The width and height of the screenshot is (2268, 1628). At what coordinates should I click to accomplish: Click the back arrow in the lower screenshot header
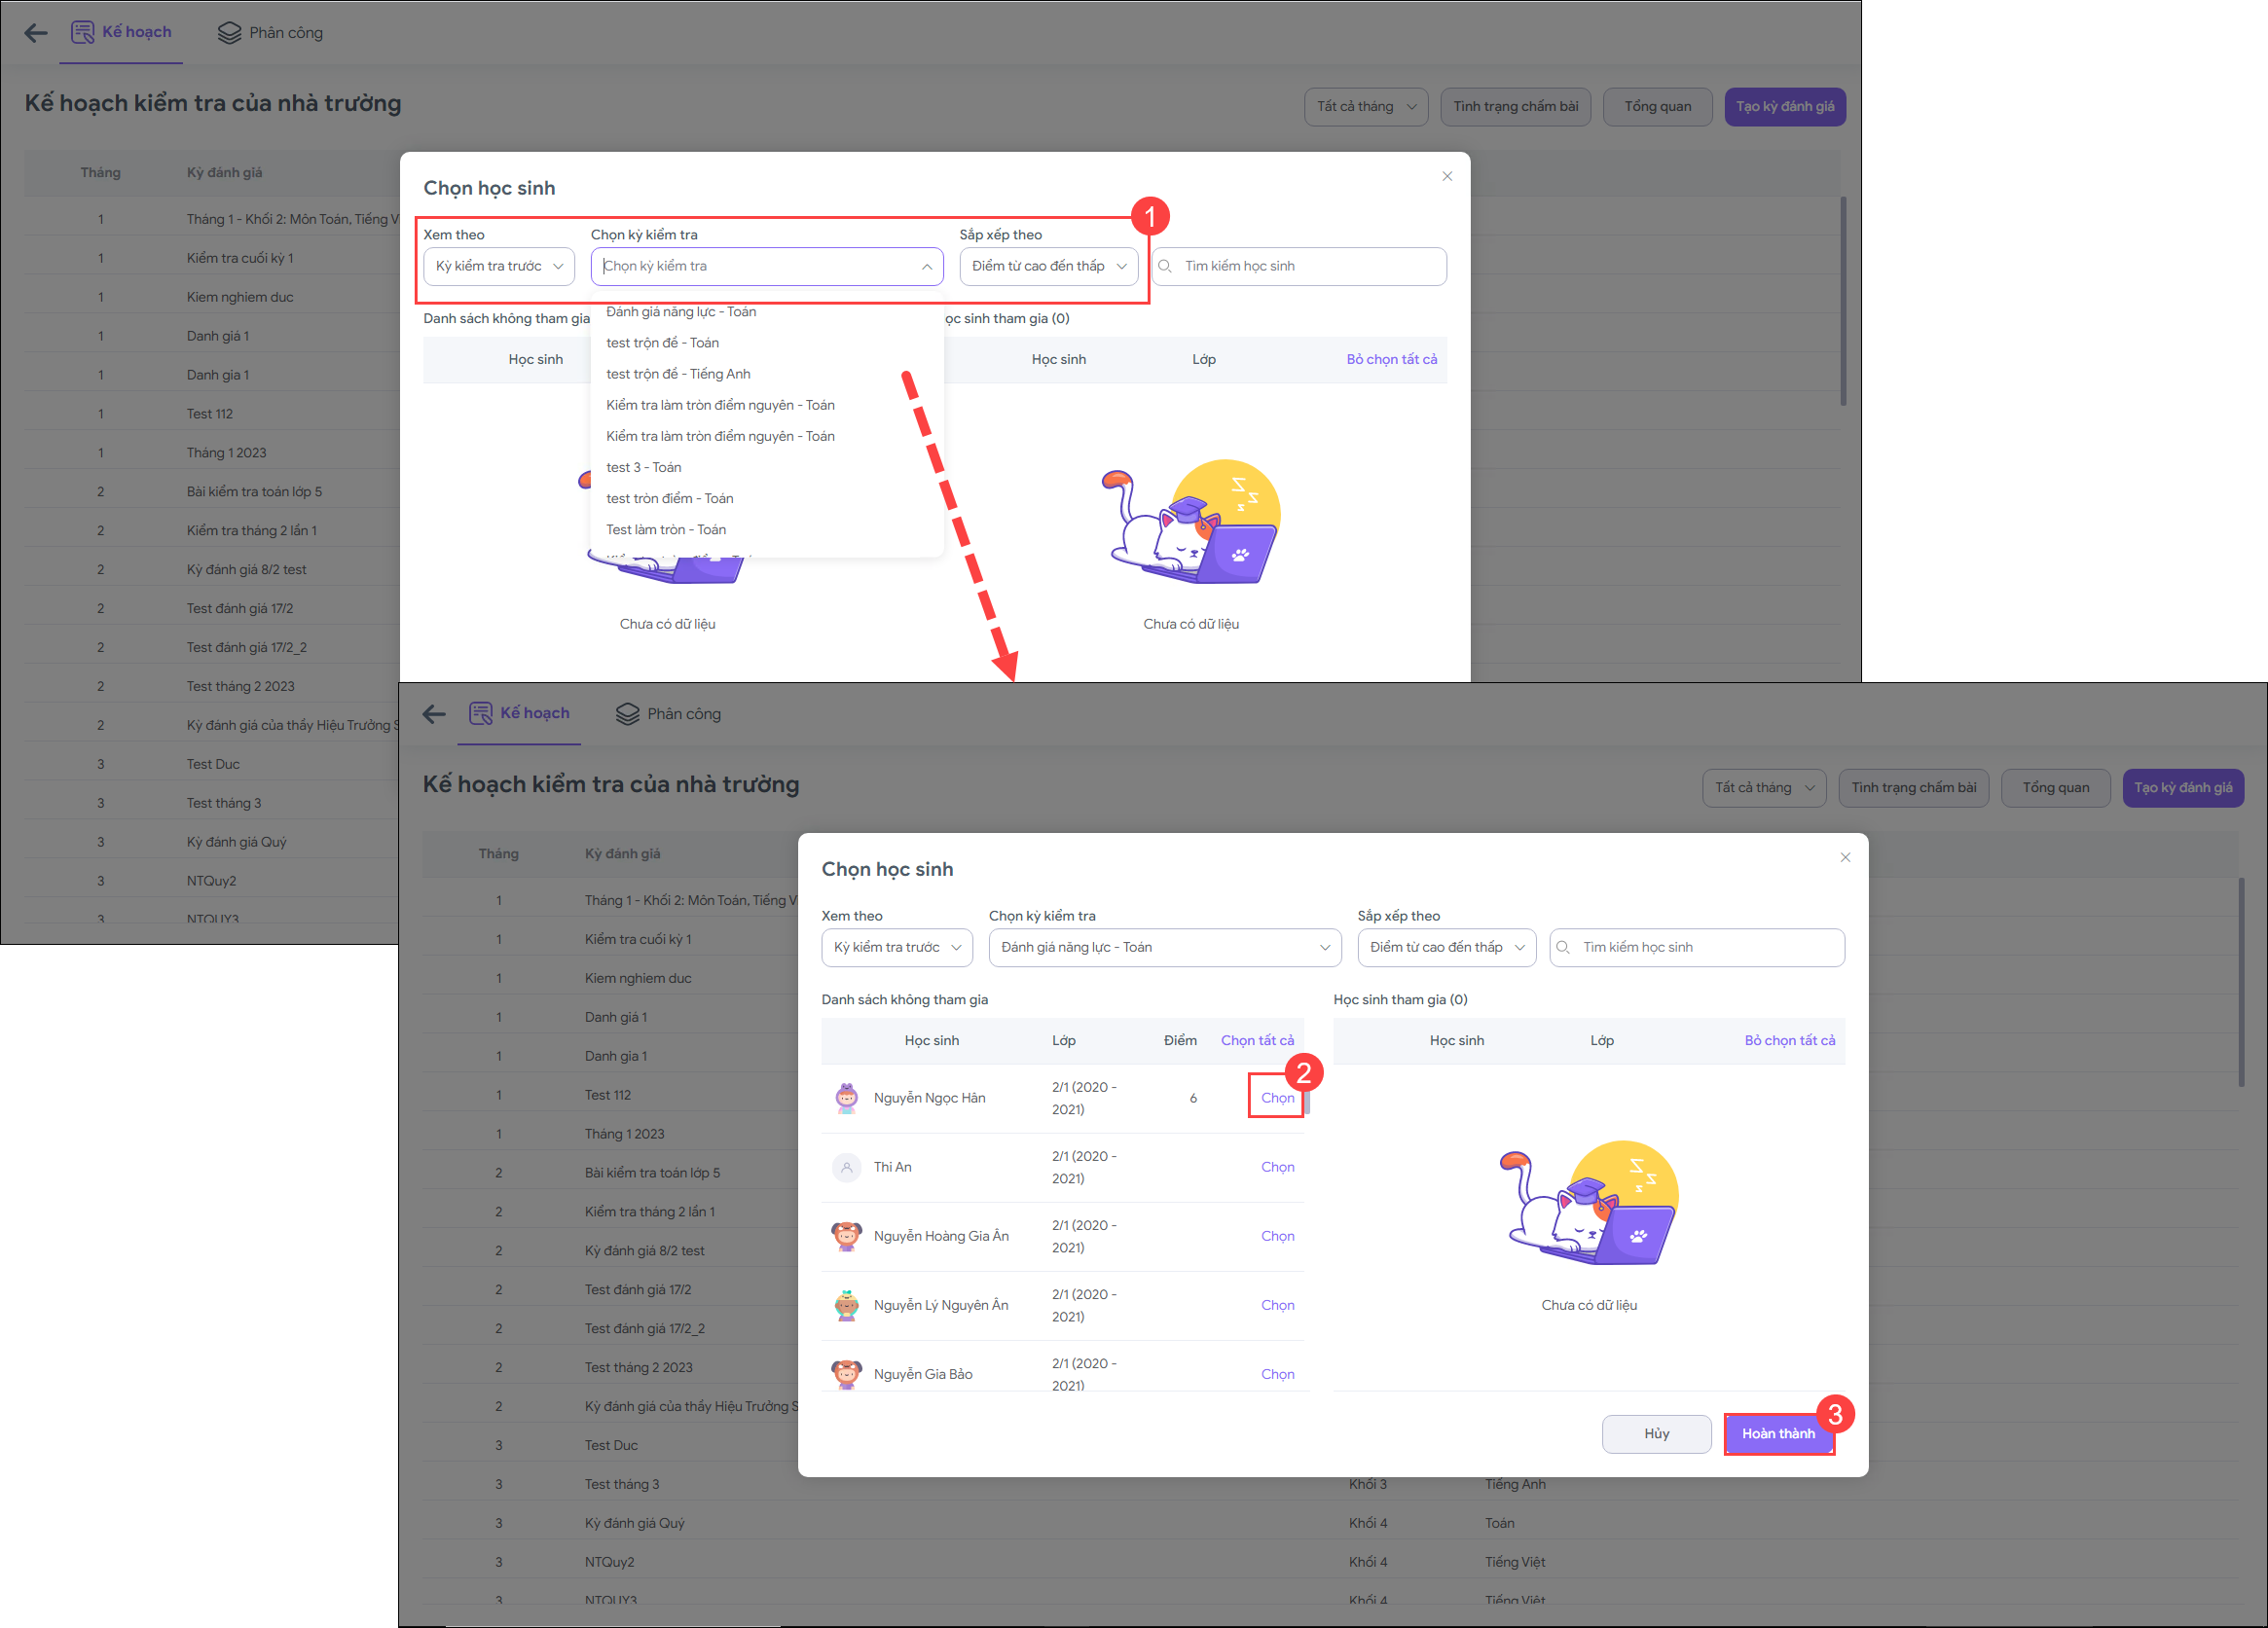pos(434,714)
